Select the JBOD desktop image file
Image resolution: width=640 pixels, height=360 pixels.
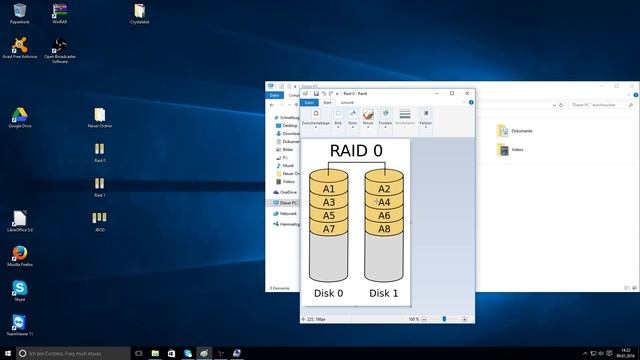pos(100,222)
